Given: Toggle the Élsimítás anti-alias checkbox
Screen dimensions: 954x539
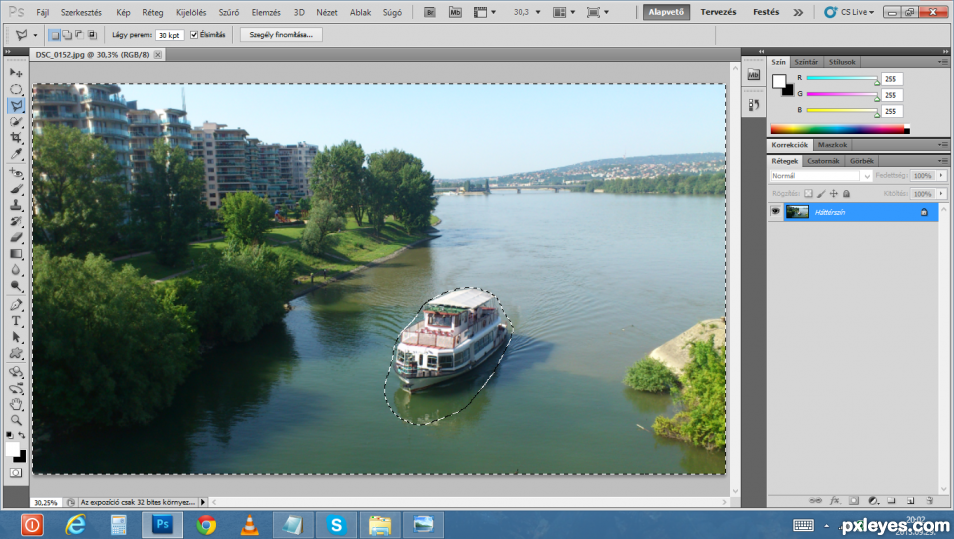Looking at the screenshot, I should tap(194, 35).
